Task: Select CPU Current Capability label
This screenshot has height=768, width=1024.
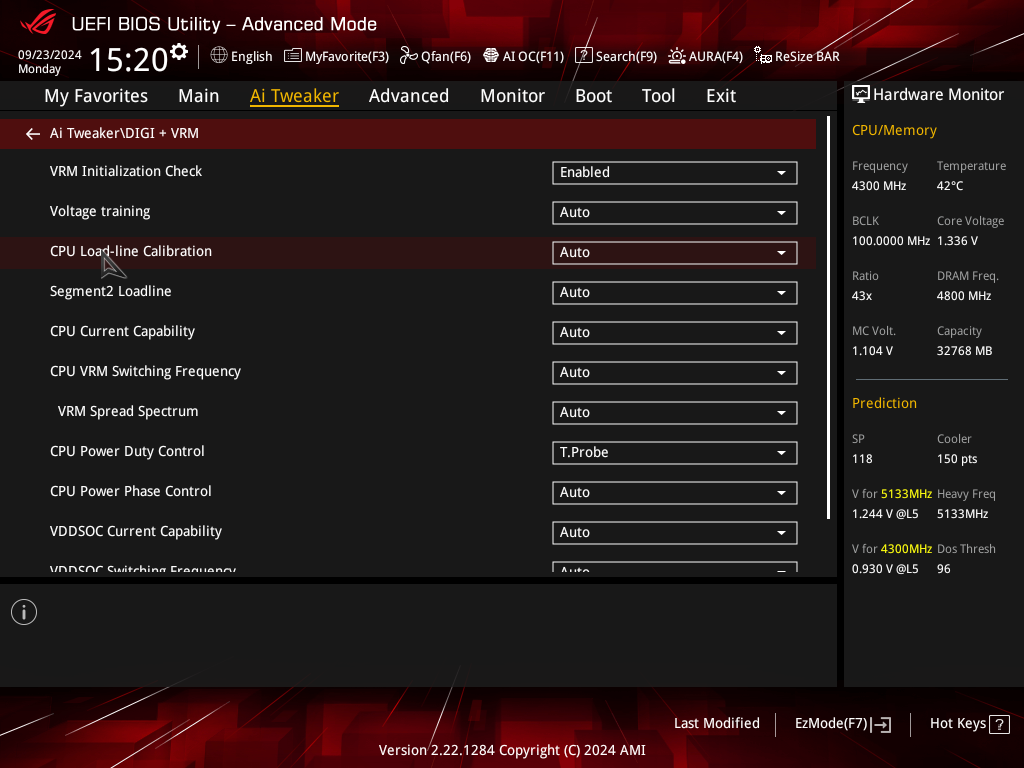Action: [x=122, y=332]
